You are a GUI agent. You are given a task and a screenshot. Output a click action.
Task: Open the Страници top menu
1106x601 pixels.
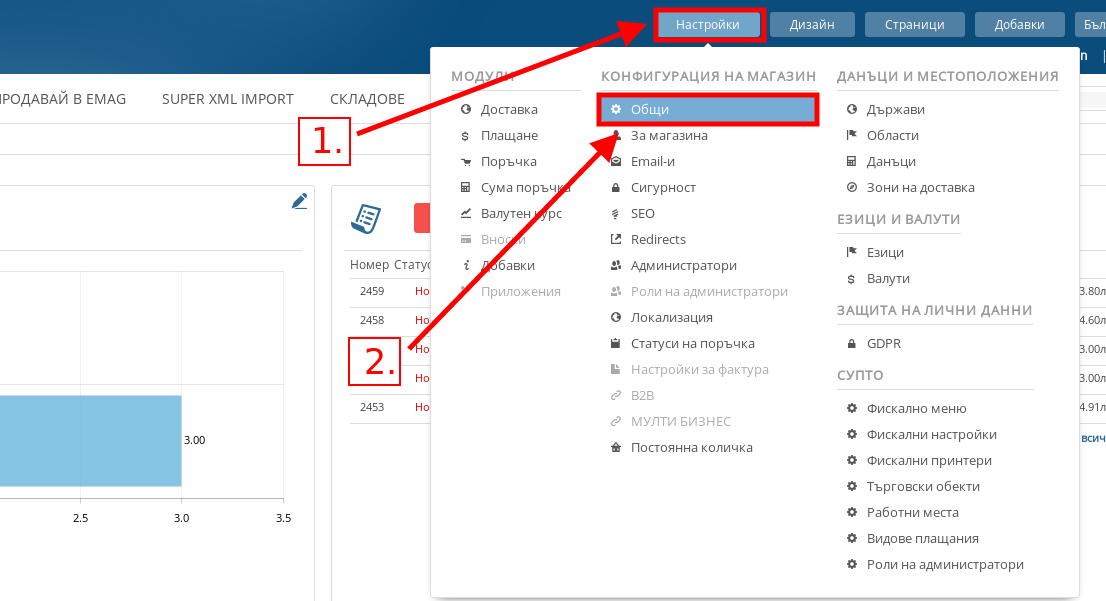pyautogui.click(x=914, y=25)
